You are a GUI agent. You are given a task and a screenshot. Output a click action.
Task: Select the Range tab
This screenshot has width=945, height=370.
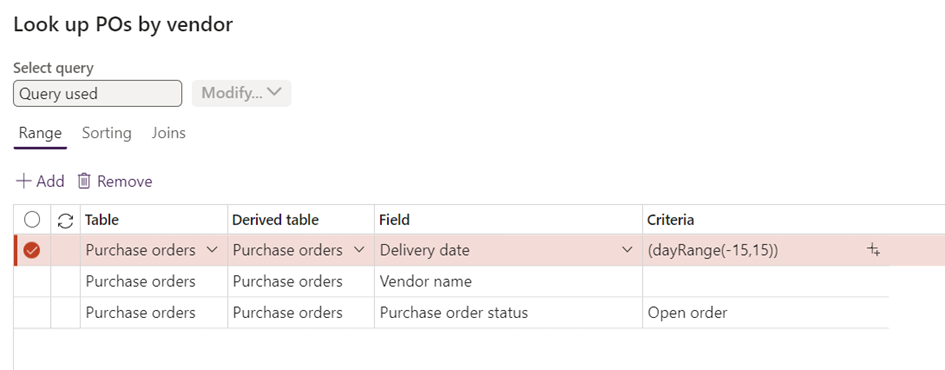tap(40, 133)
